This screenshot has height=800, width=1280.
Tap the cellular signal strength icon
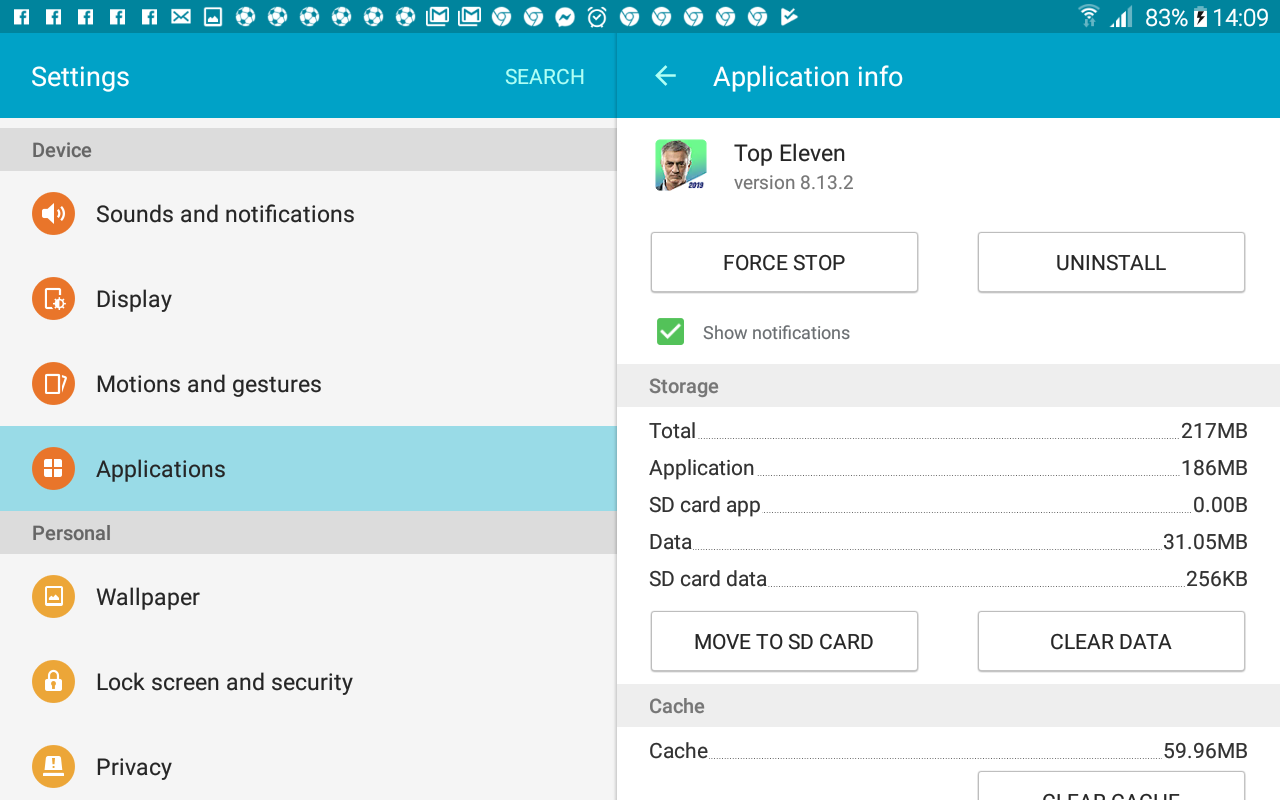tap(1121, 17)
